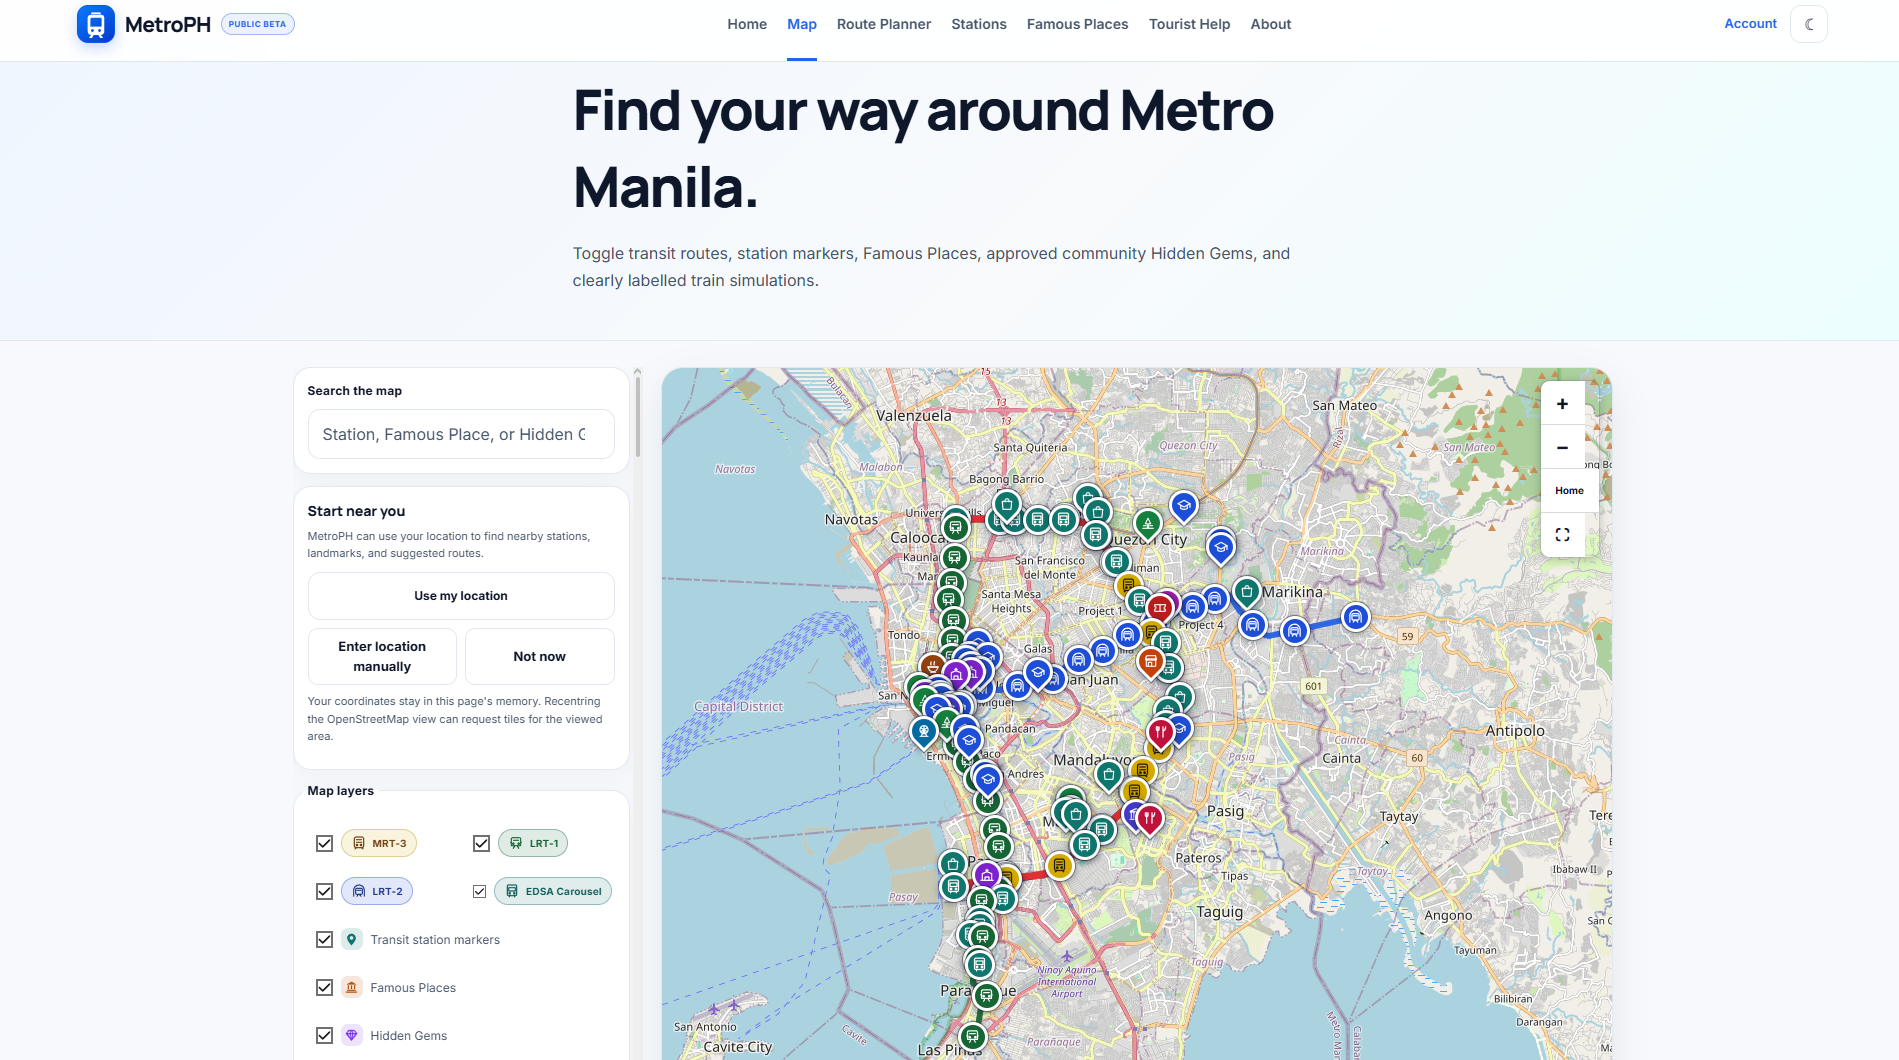Screen dimensions: 1899x1060
Task: Click the museum icon beside Famous Places layer
Action: click(351, 987)
